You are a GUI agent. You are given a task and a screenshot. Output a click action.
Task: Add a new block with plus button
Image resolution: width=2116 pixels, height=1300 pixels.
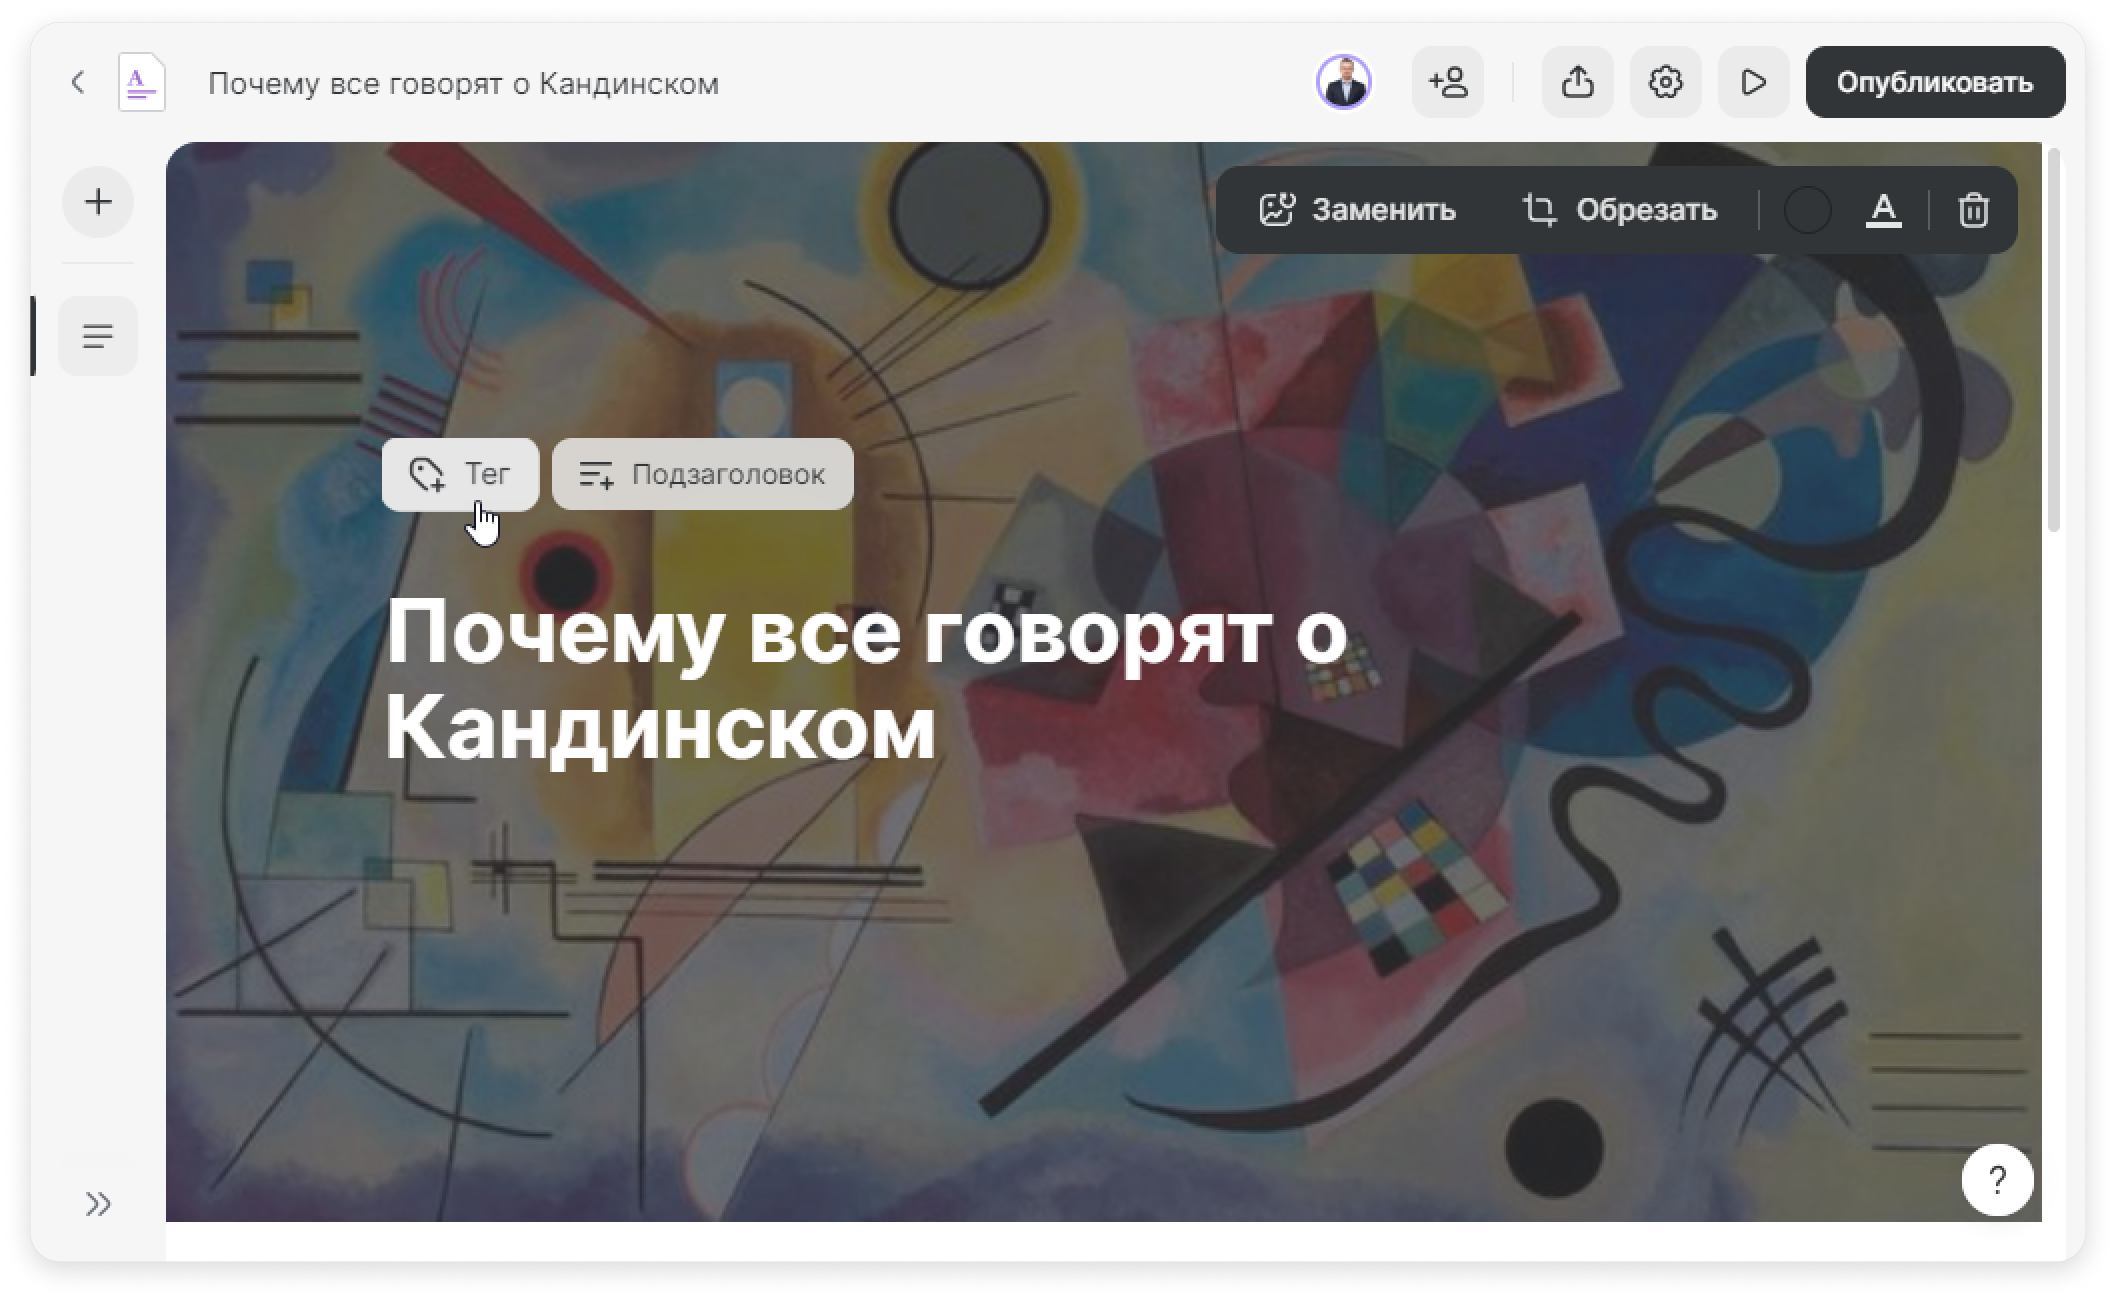tap(98, 202)
